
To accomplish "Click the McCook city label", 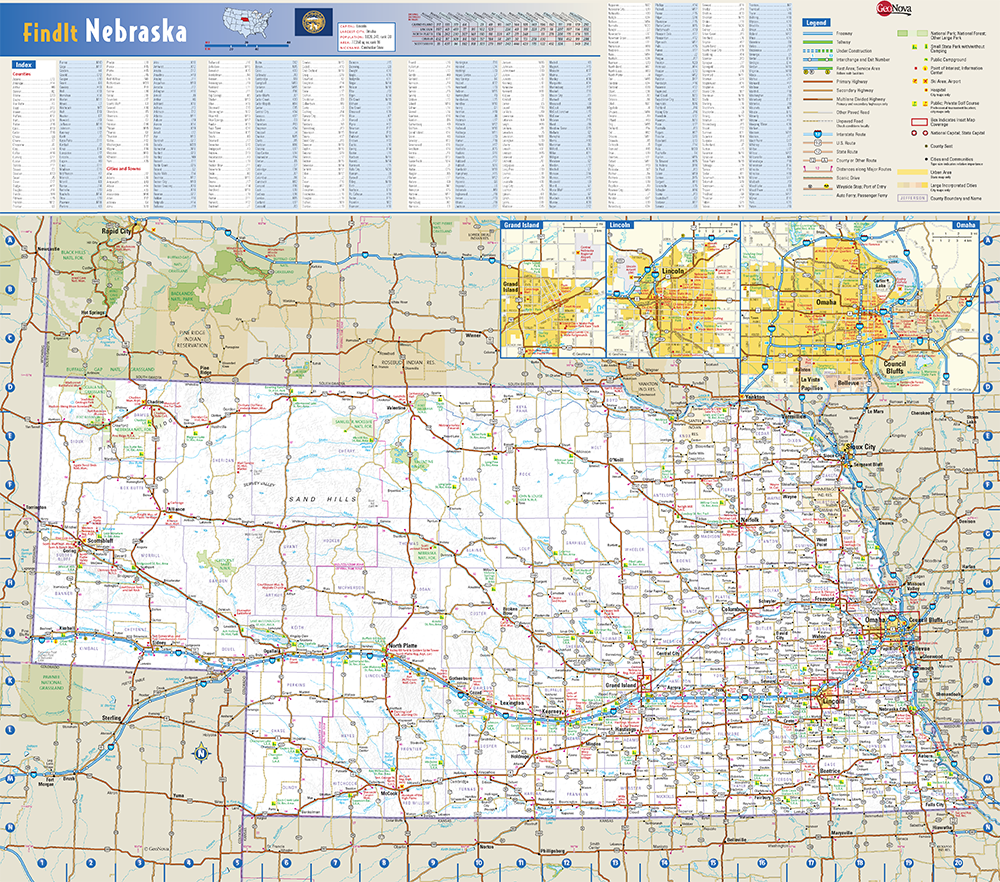I will [x=390, y=793].
